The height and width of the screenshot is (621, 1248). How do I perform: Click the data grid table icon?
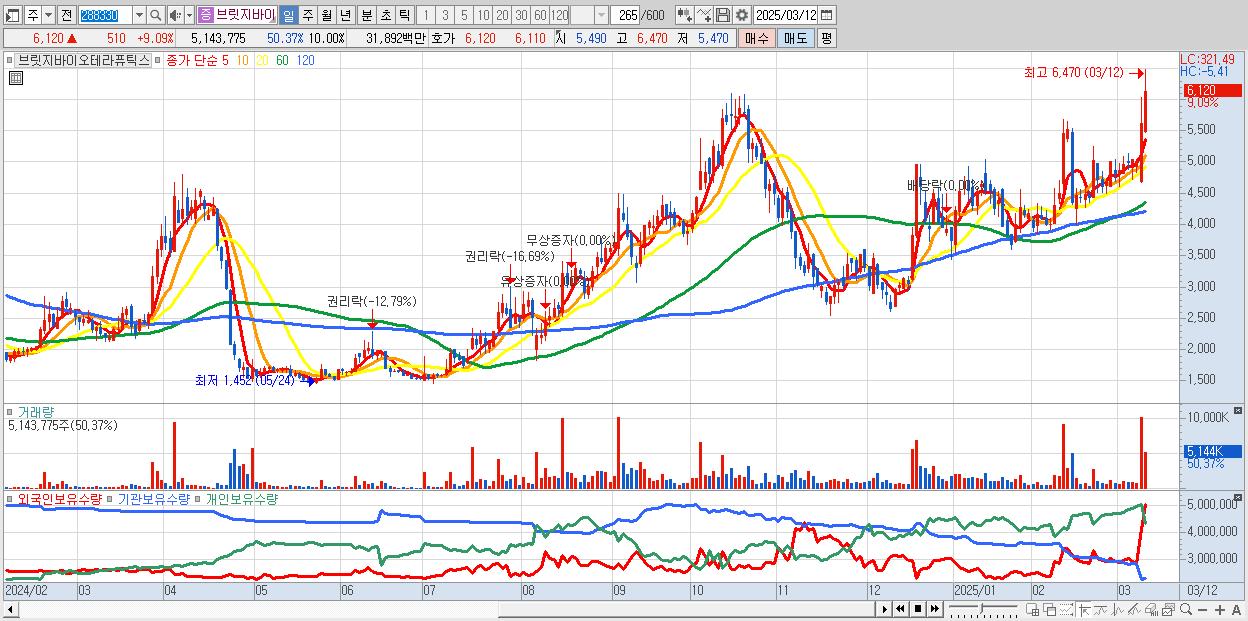pos(15,79)
